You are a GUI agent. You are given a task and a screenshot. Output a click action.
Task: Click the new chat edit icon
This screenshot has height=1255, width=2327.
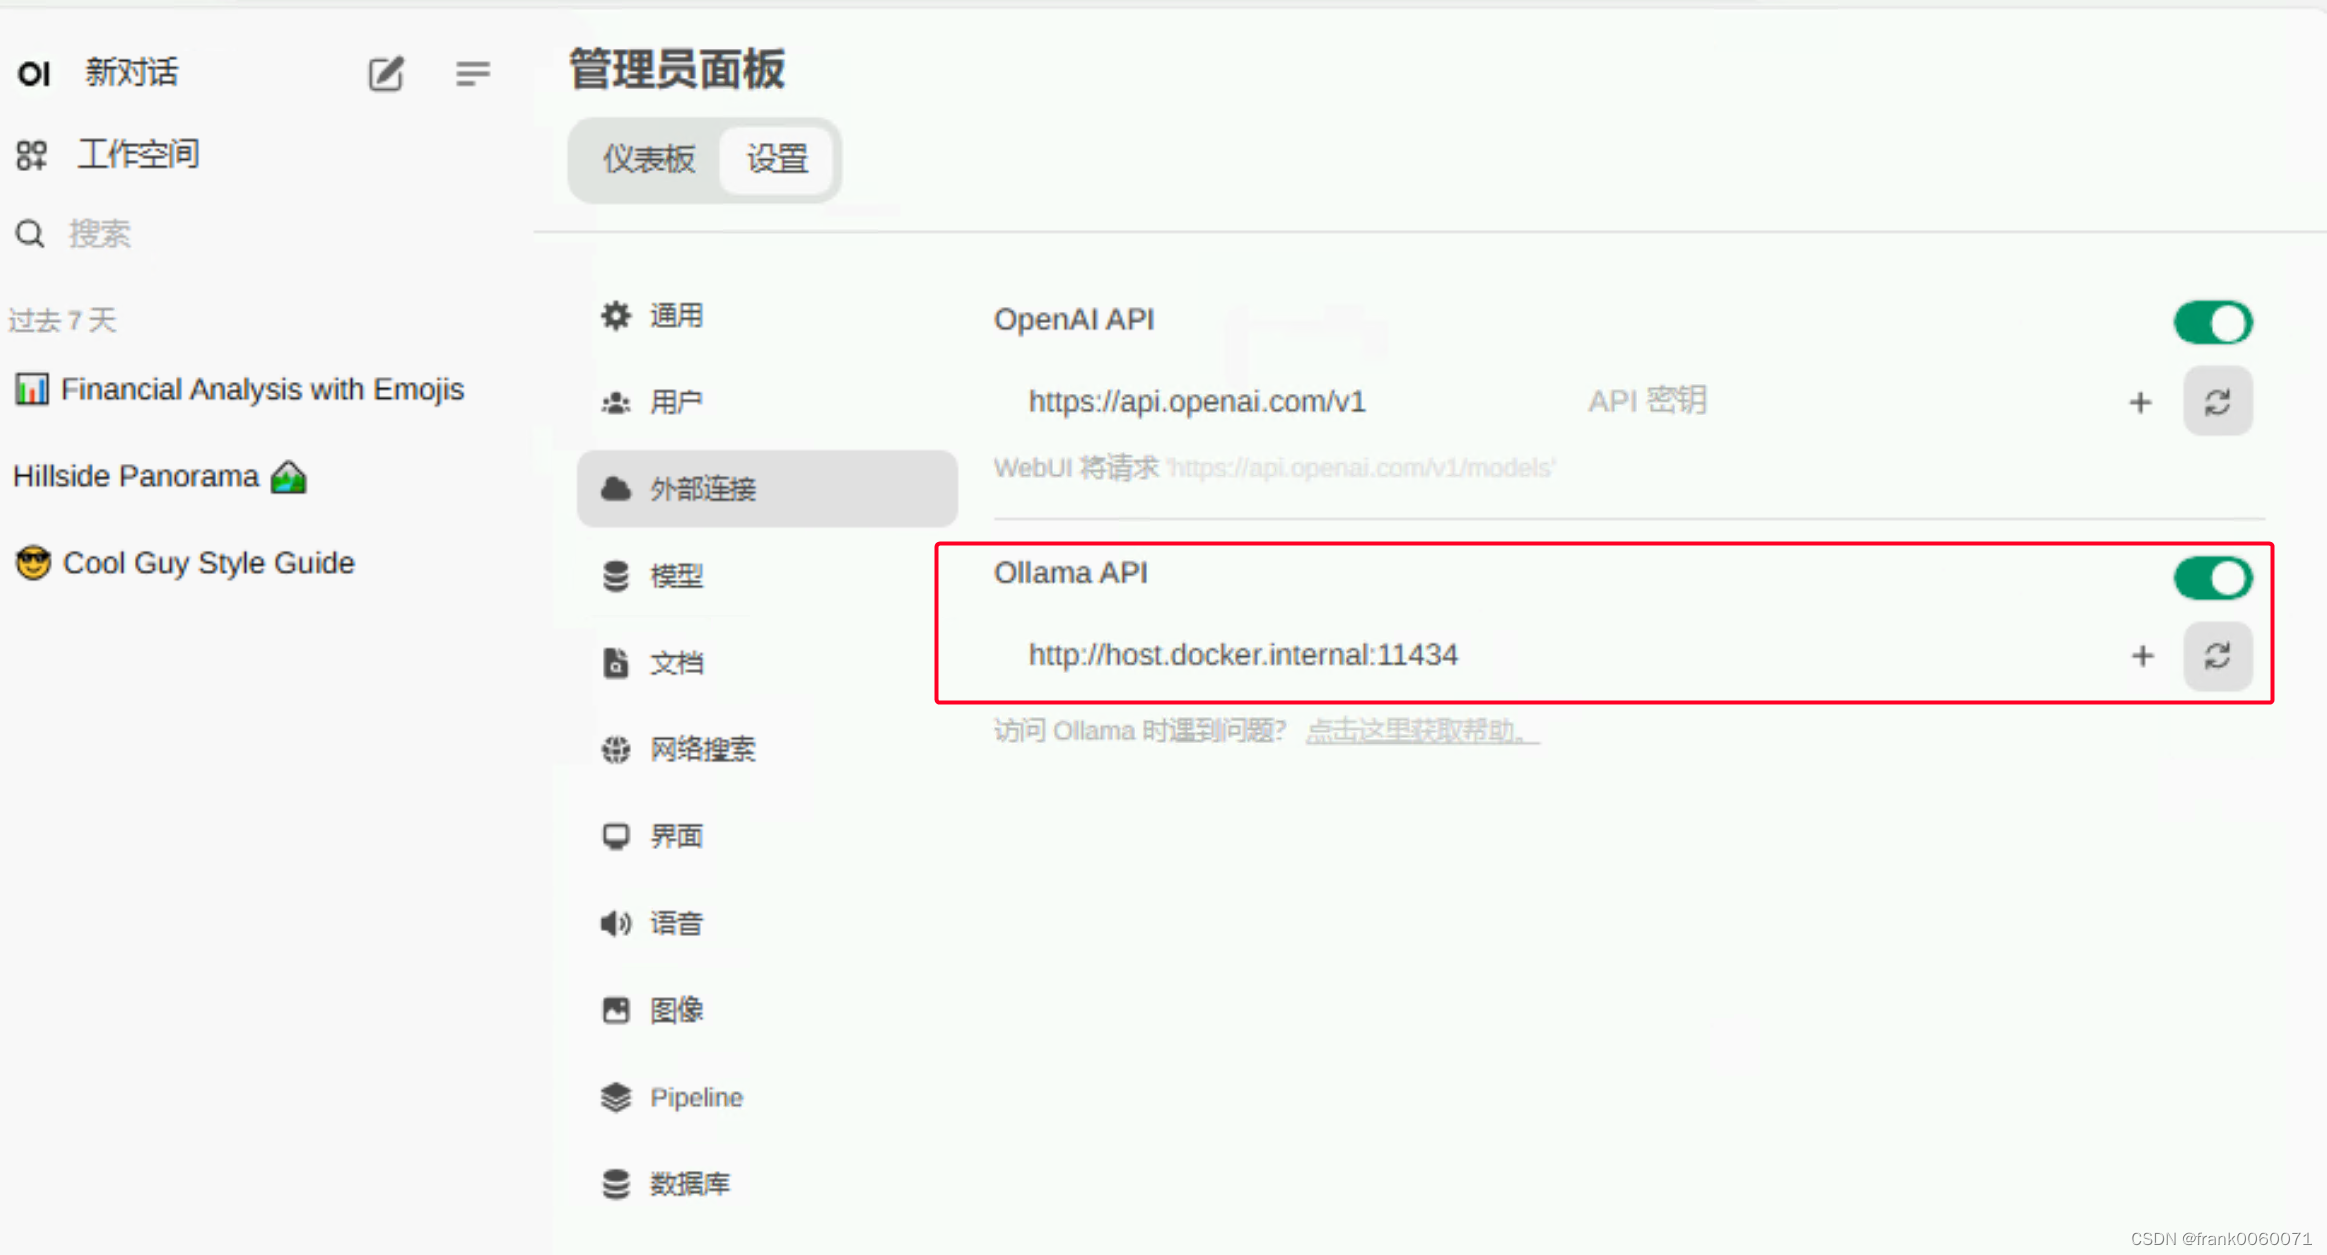[385, 73]
